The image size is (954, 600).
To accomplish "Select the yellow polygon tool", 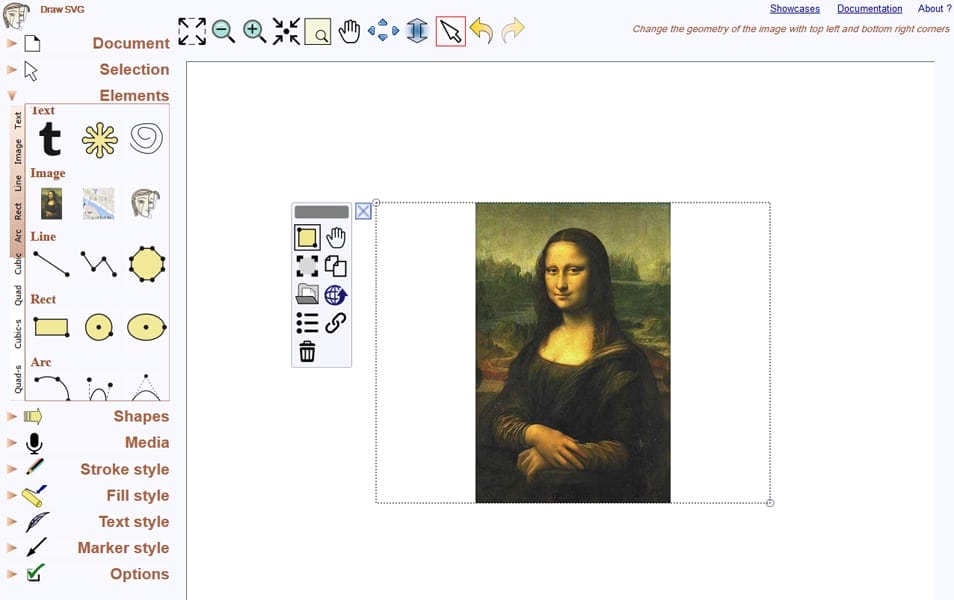I will coord(147,263).
